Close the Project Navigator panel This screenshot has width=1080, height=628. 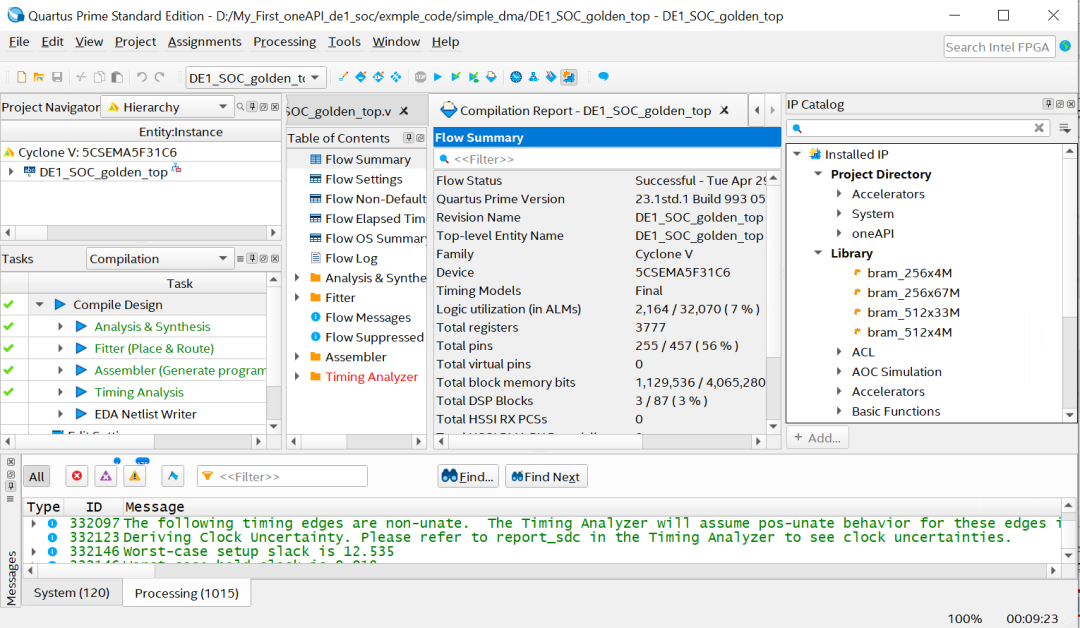(275, 107)
